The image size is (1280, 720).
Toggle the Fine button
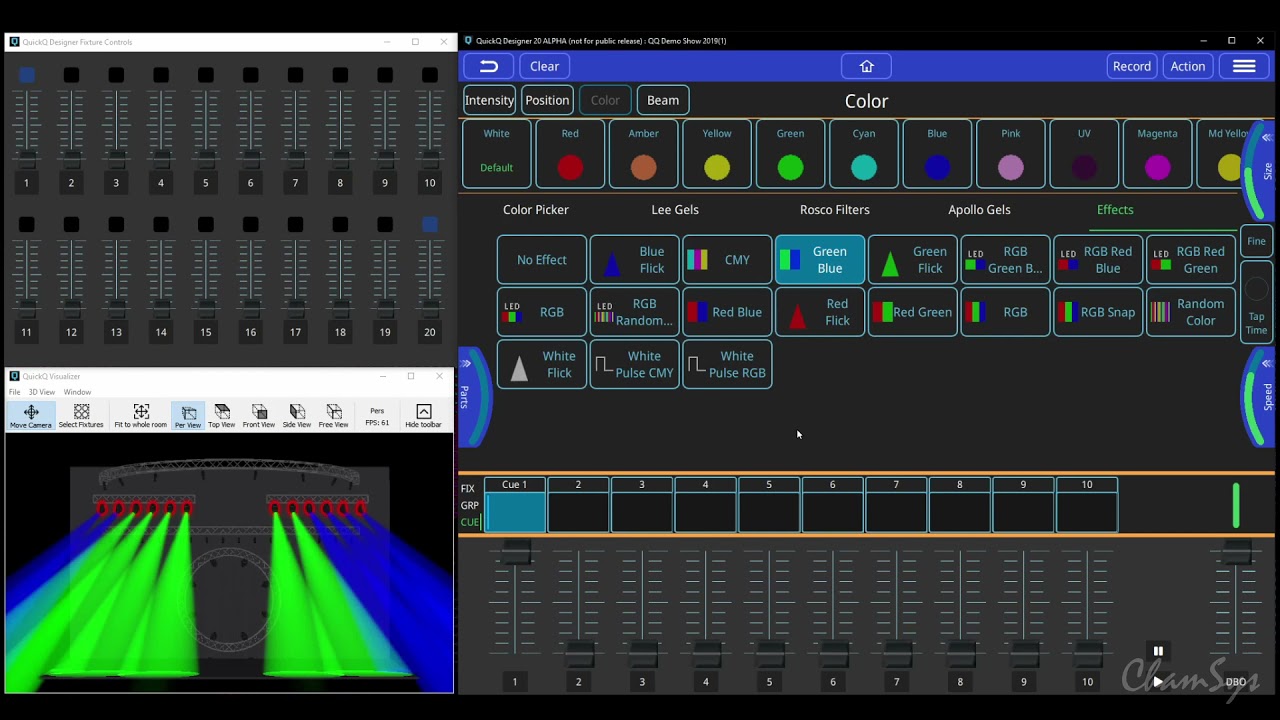[1256, 241]
